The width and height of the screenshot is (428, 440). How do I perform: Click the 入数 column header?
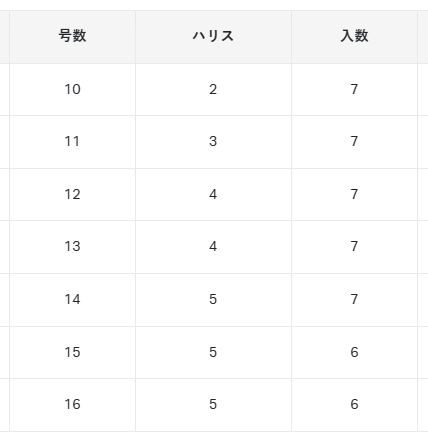click(354, 37)
